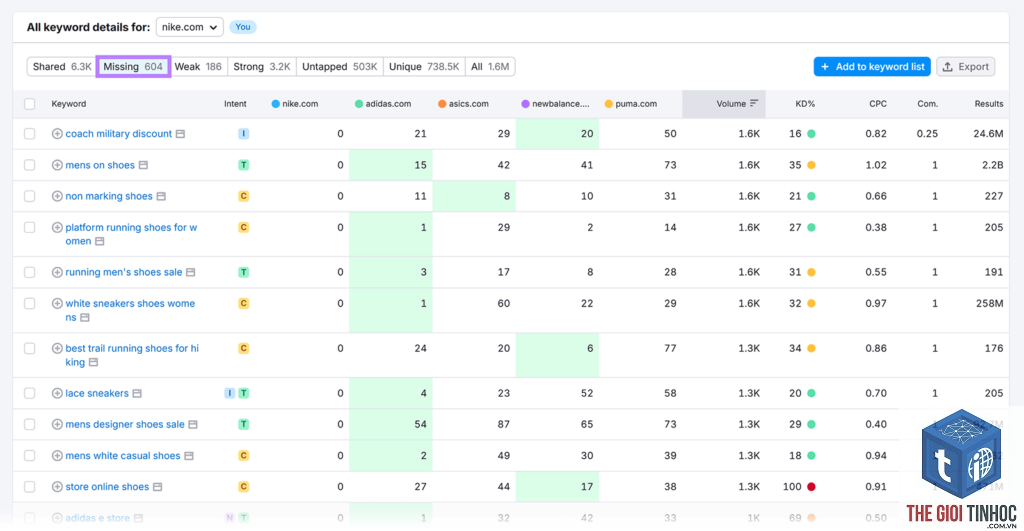This screenshot has width=1024, height=531.
Task: Open the non marking shoes keyword link
Action: pos(109,196)
